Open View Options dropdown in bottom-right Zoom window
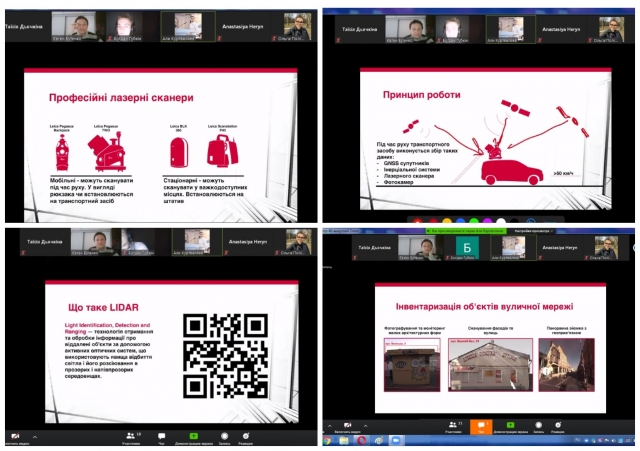 (x=534, y=231)
